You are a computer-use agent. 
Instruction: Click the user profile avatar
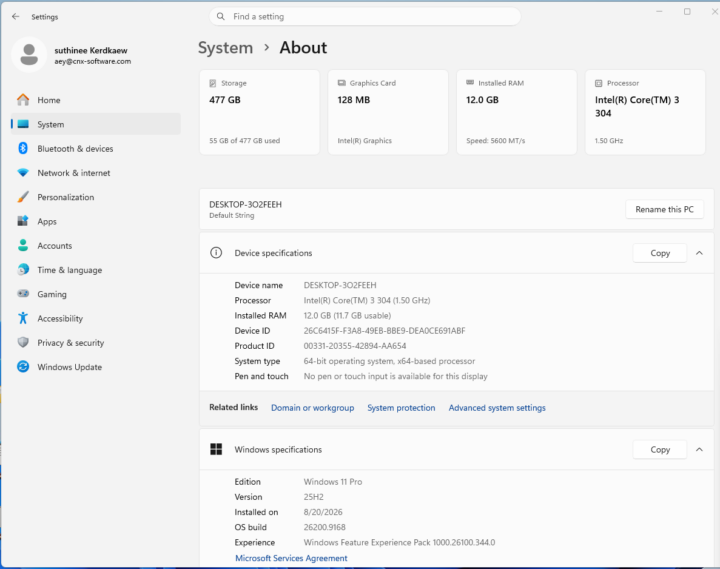tap(29, 55)
